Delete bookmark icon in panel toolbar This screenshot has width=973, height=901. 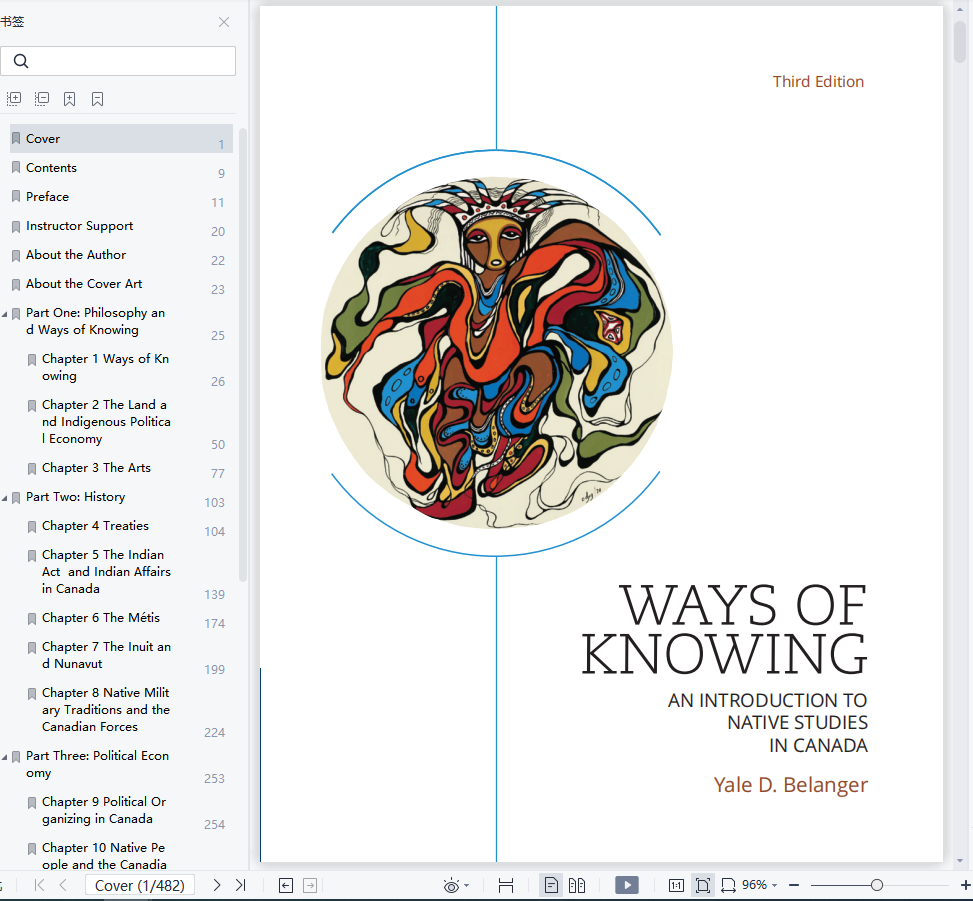coord(97,99)
